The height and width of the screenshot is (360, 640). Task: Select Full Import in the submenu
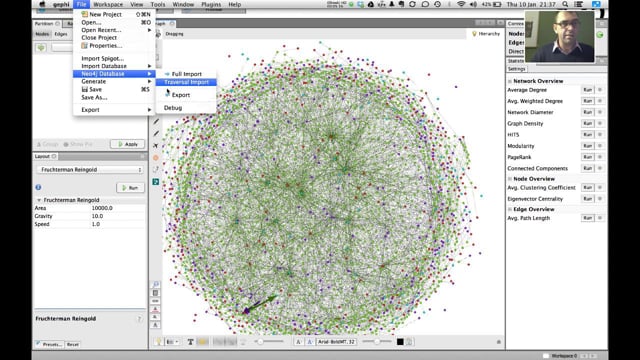(x=186, y=74)
